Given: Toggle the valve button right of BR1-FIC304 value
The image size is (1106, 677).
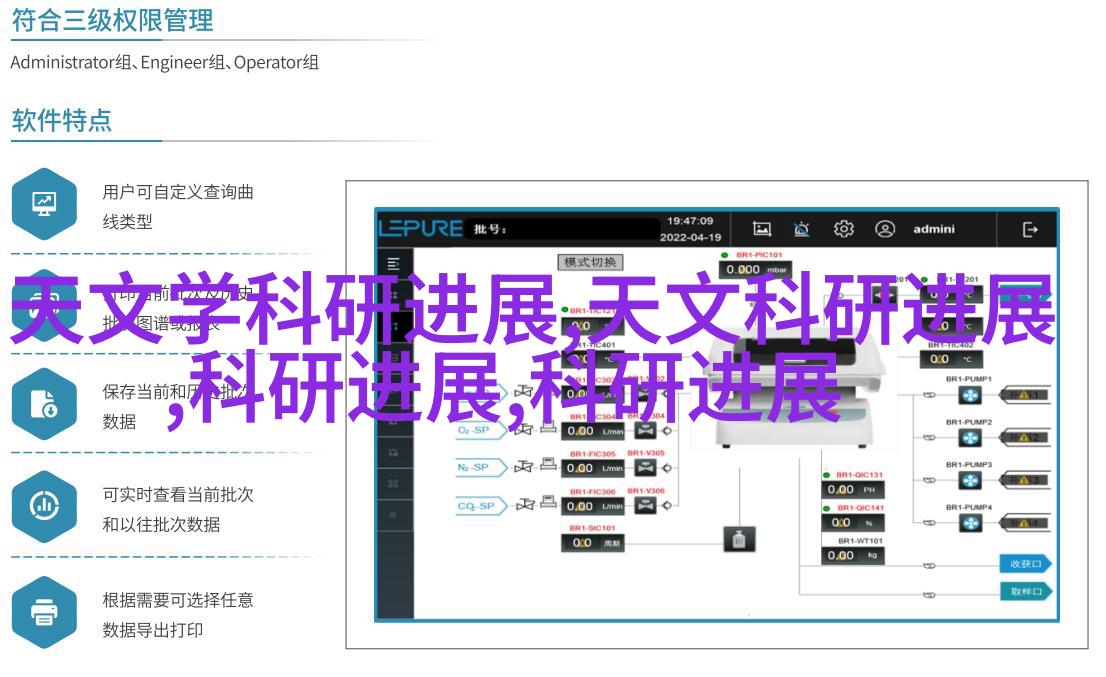Looking at the screenshot, I should pos(645,430).
